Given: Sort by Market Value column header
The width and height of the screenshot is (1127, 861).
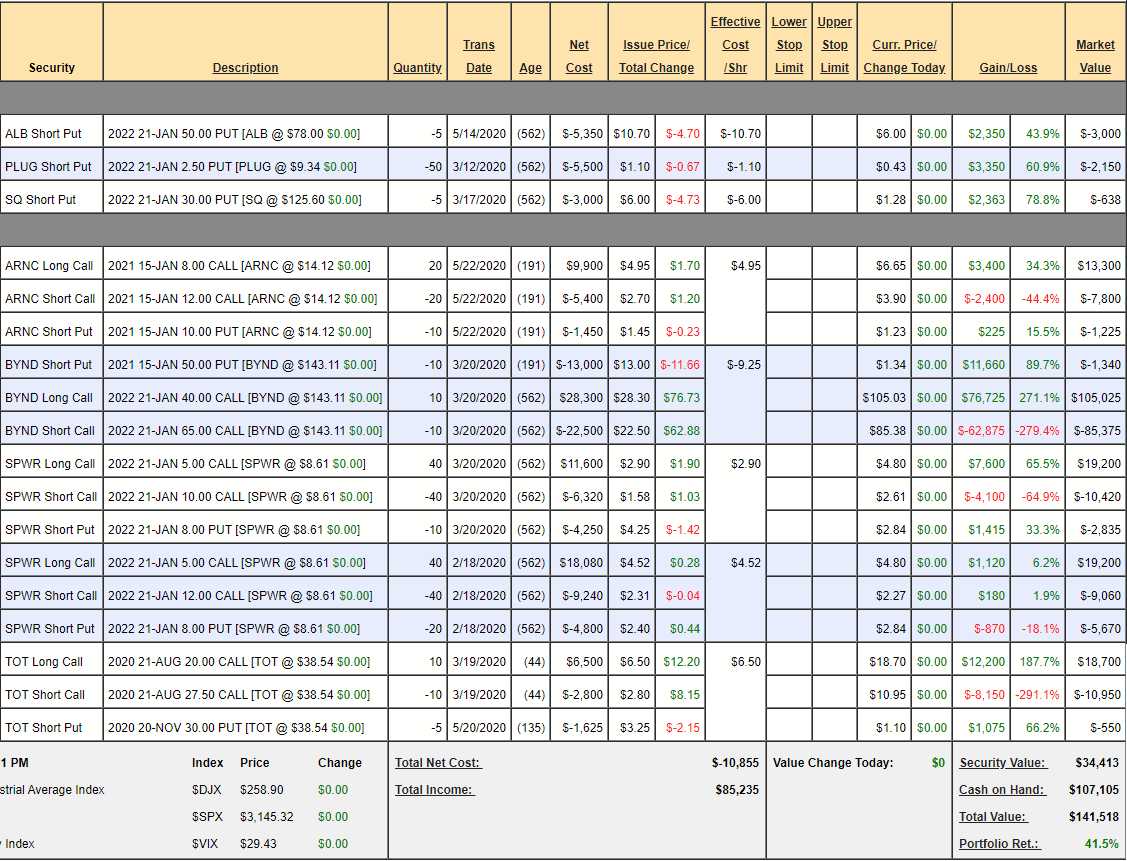Looking at the screenshot, I should [1095, 56].
